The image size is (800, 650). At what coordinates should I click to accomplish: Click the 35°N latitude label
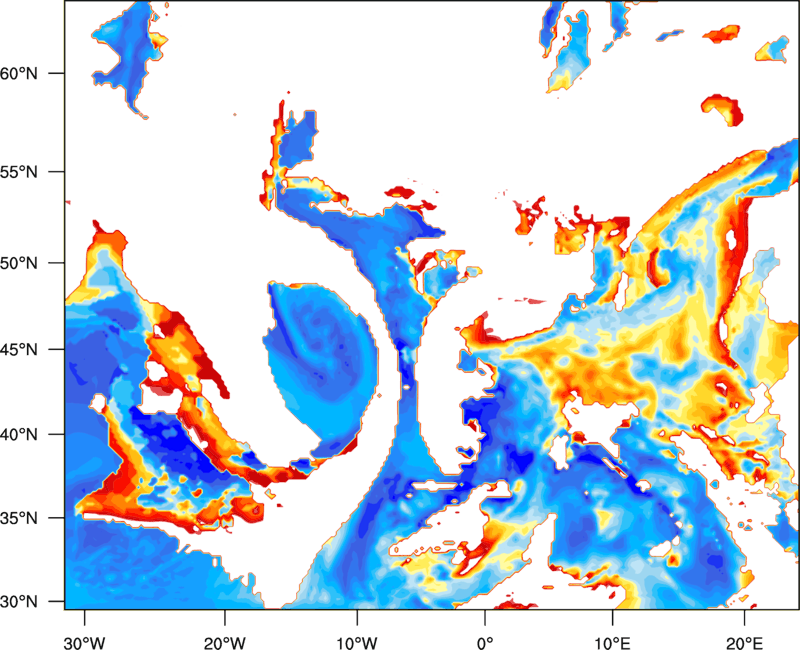pyautogui.click(x=19, y=518)
